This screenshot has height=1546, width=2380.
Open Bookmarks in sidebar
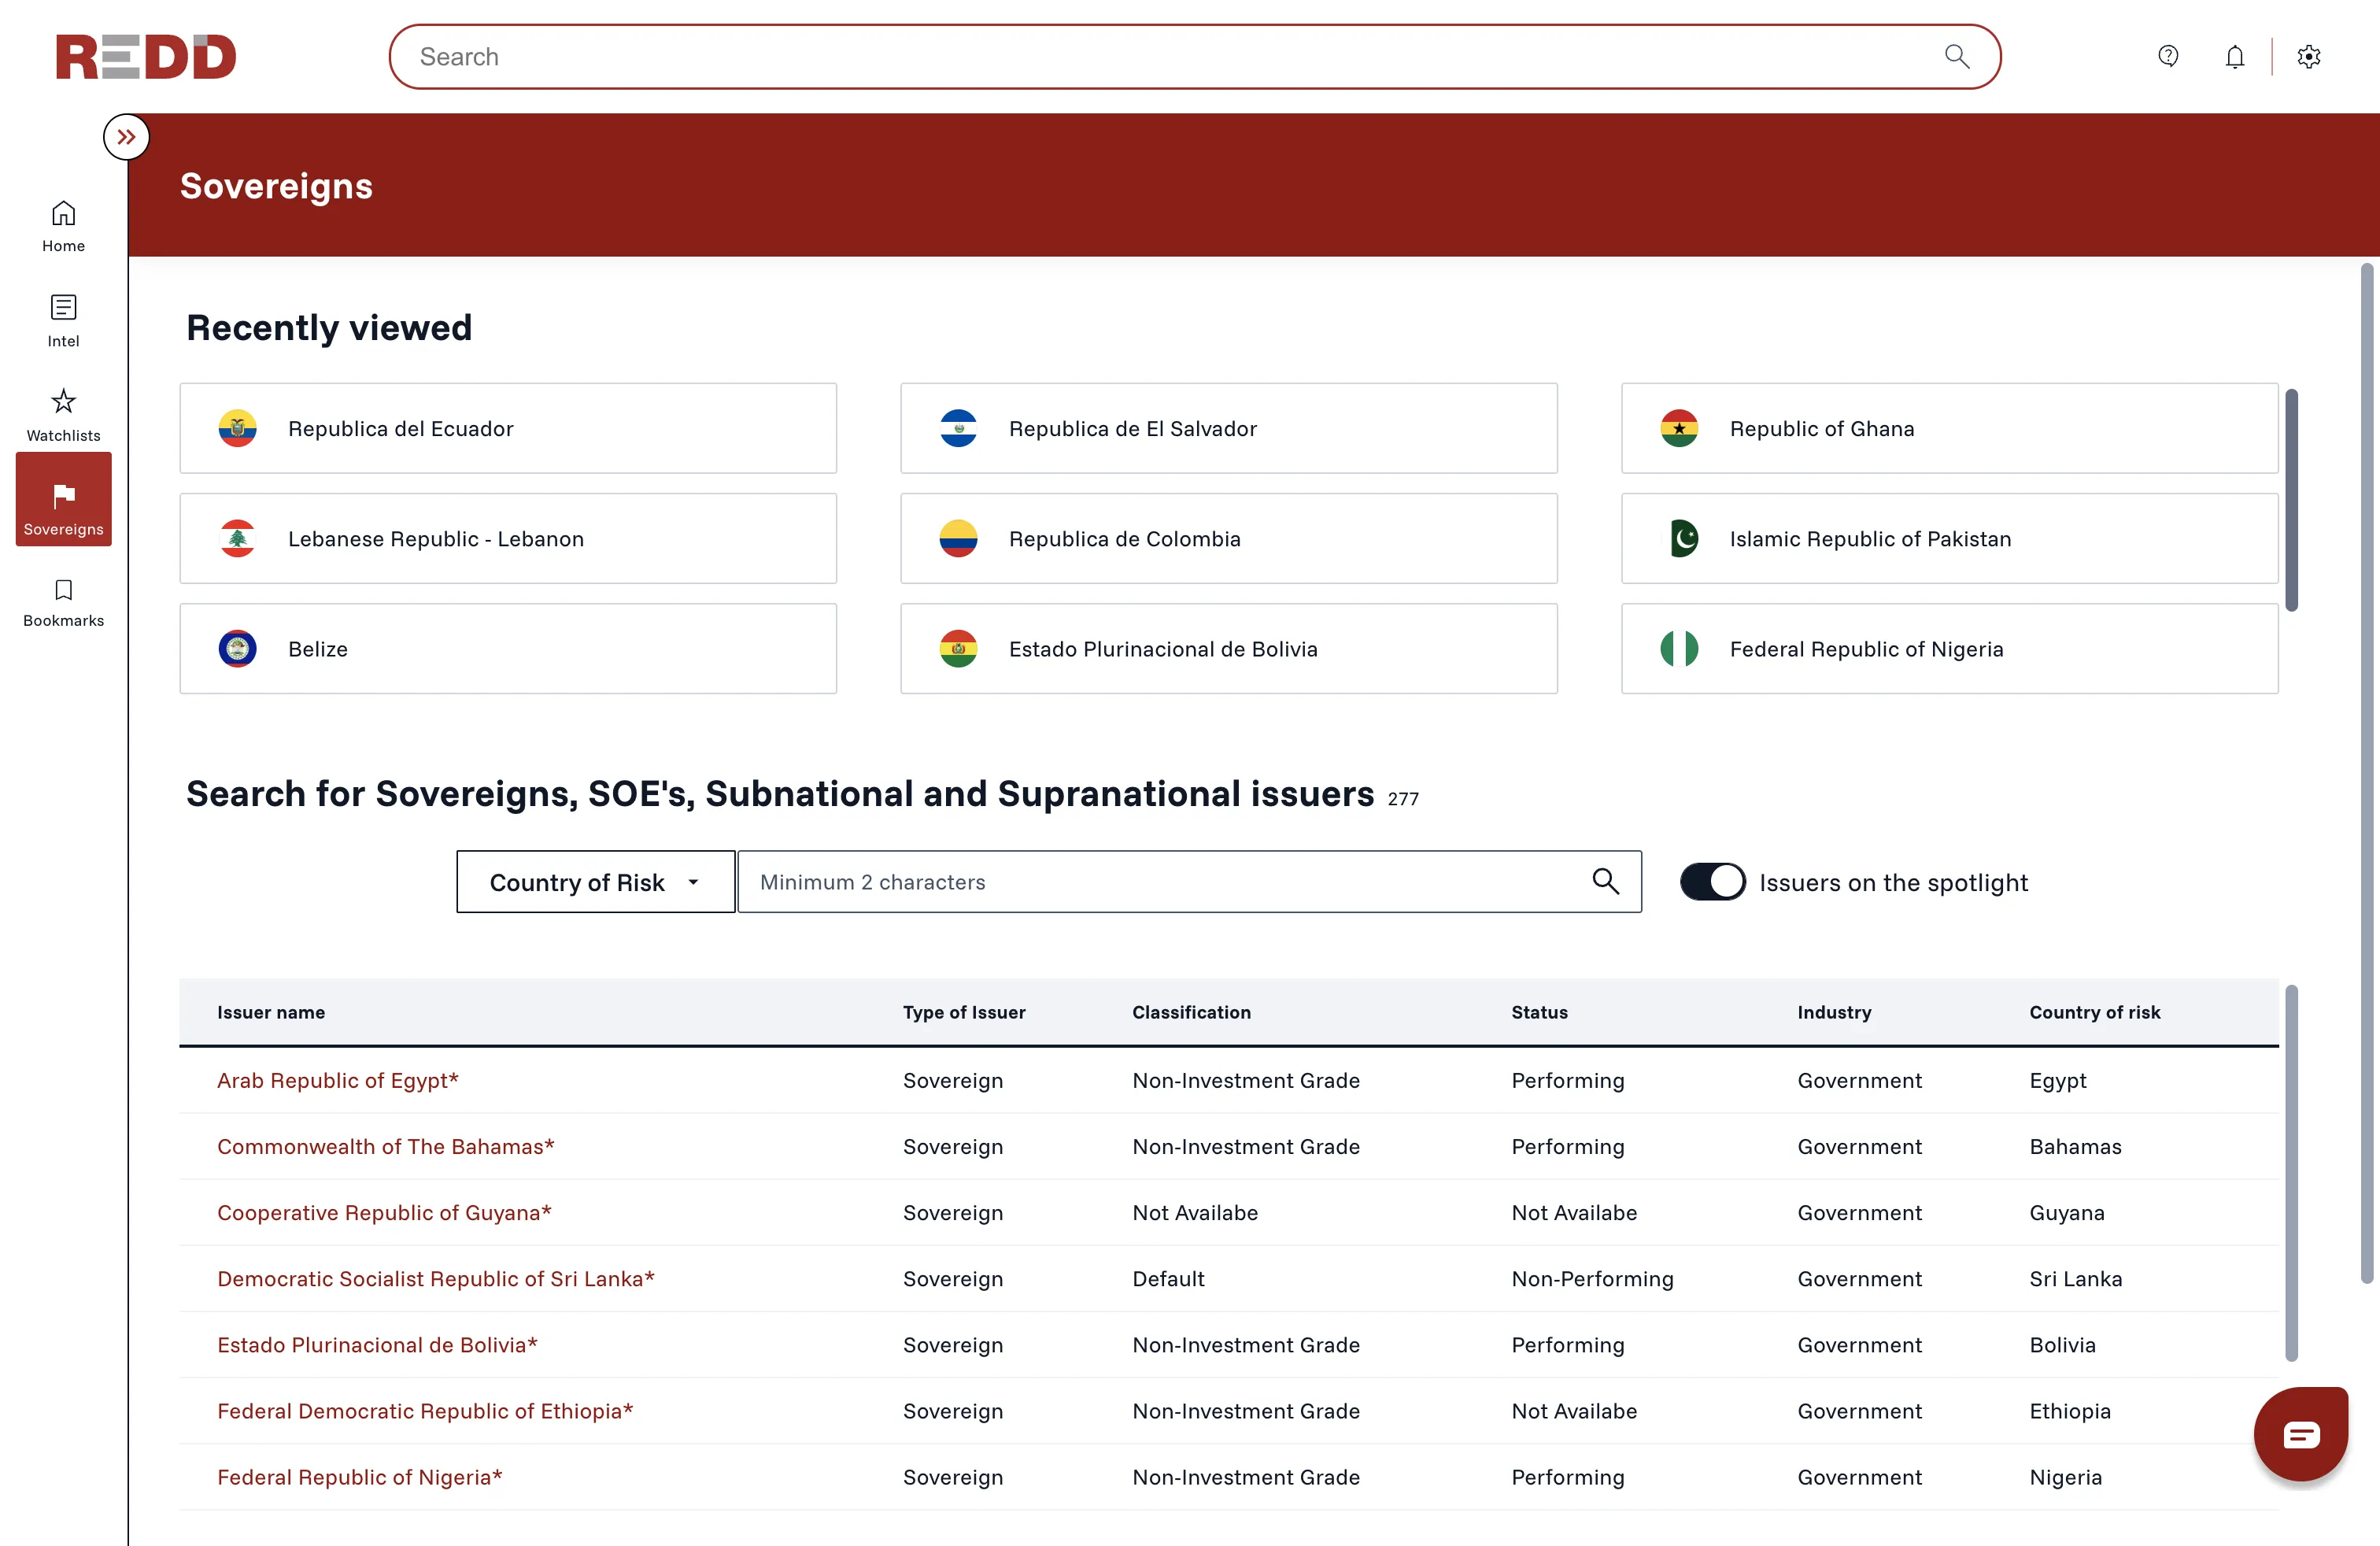[x=63, y=603]
